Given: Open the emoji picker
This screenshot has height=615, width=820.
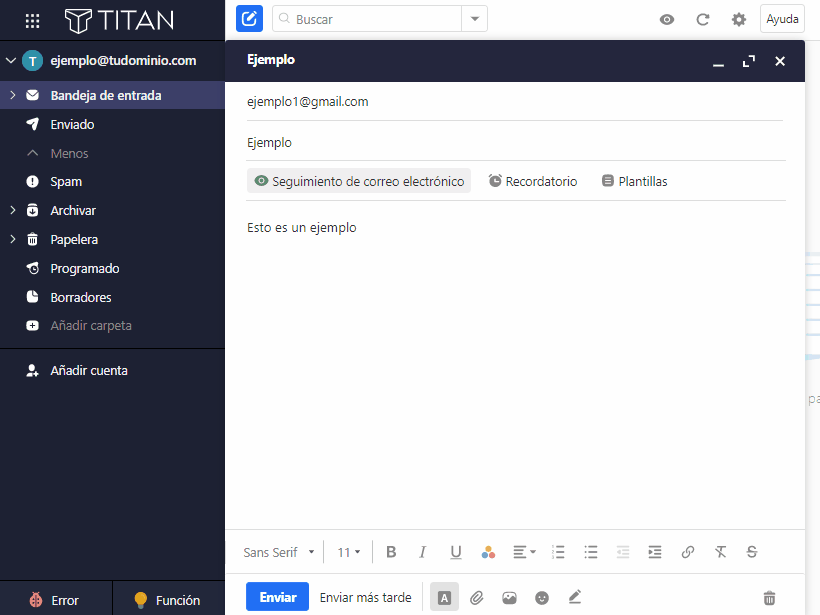Looking at the screenshot, I should [542, 597].
